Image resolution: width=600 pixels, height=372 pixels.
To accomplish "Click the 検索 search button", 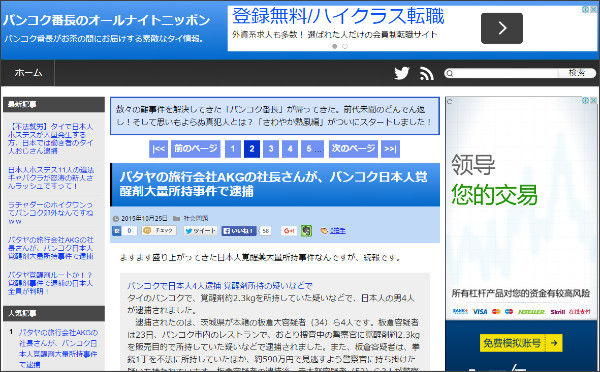I will [x=577, y=73].
